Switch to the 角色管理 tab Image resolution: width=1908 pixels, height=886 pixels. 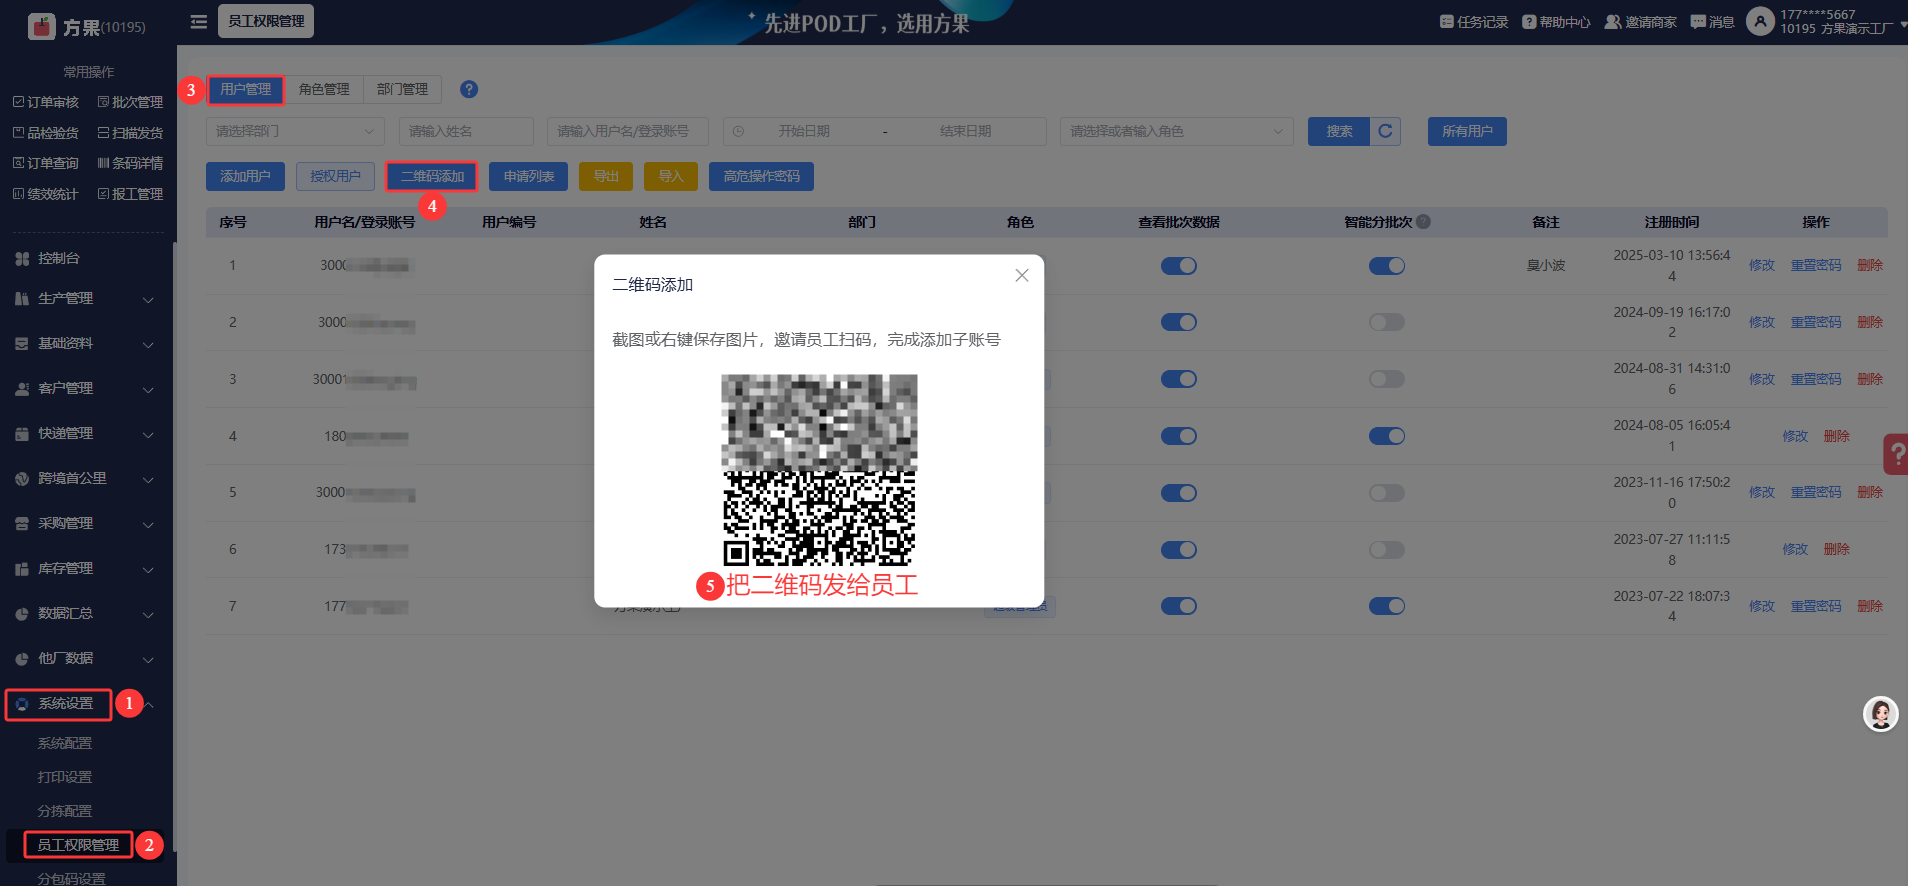point(324,89)
